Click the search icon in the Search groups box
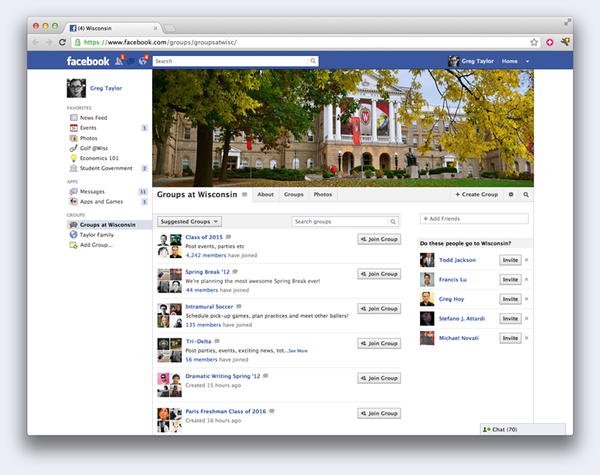 pos(393,222)
